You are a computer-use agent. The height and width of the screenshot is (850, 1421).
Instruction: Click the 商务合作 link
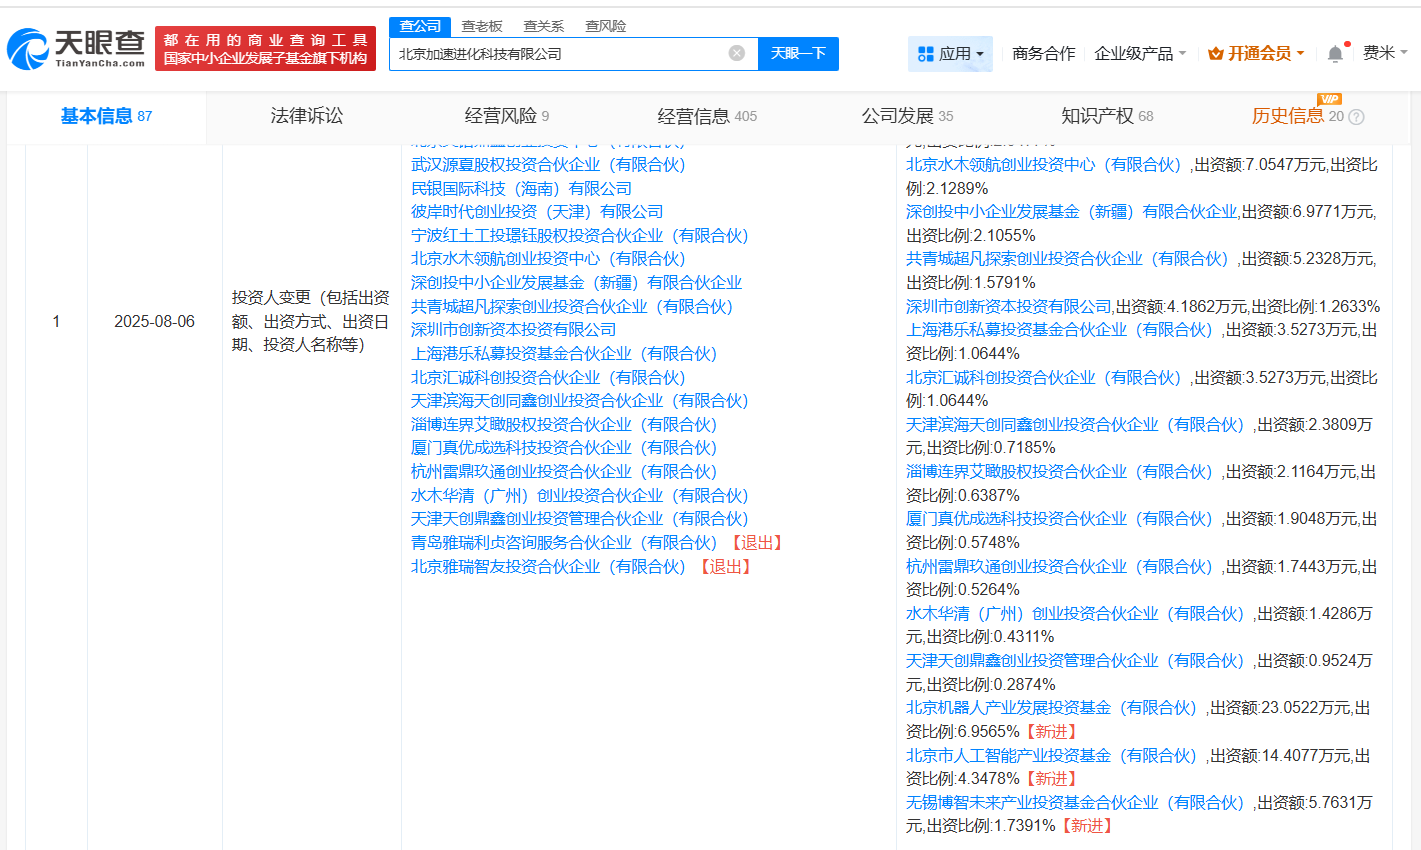(1042, 52)
